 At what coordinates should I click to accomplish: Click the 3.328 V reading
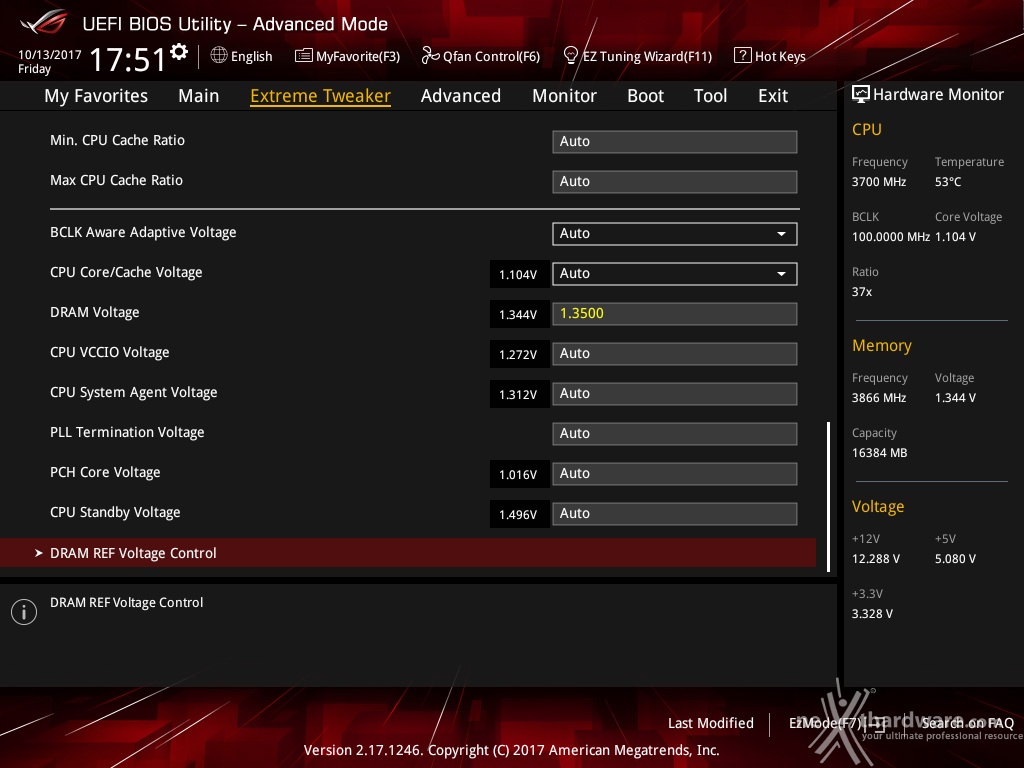[872, 613]
